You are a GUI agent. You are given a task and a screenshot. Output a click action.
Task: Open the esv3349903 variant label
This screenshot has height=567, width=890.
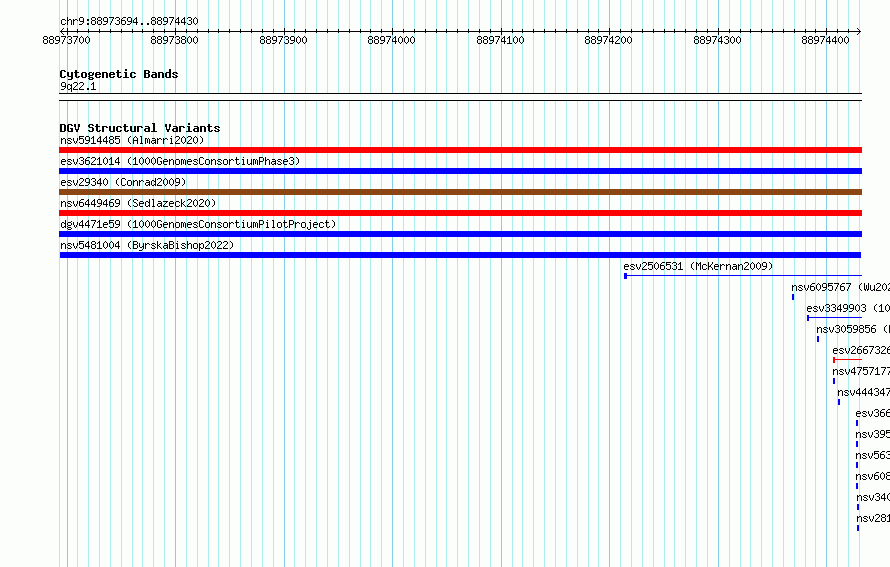[848, 308]
